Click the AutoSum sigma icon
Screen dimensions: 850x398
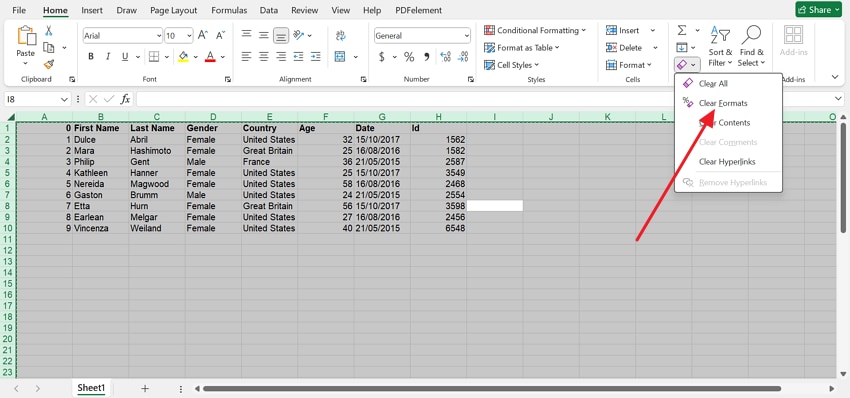point(682,30)
